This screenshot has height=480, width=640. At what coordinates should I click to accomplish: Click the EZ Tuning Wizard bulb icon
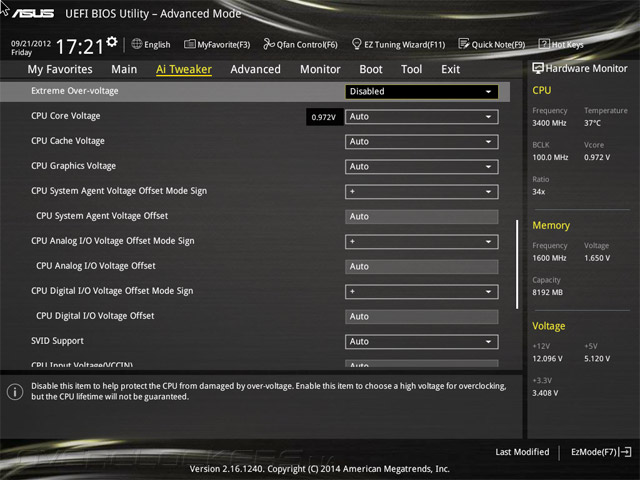(x=356, y=44)
